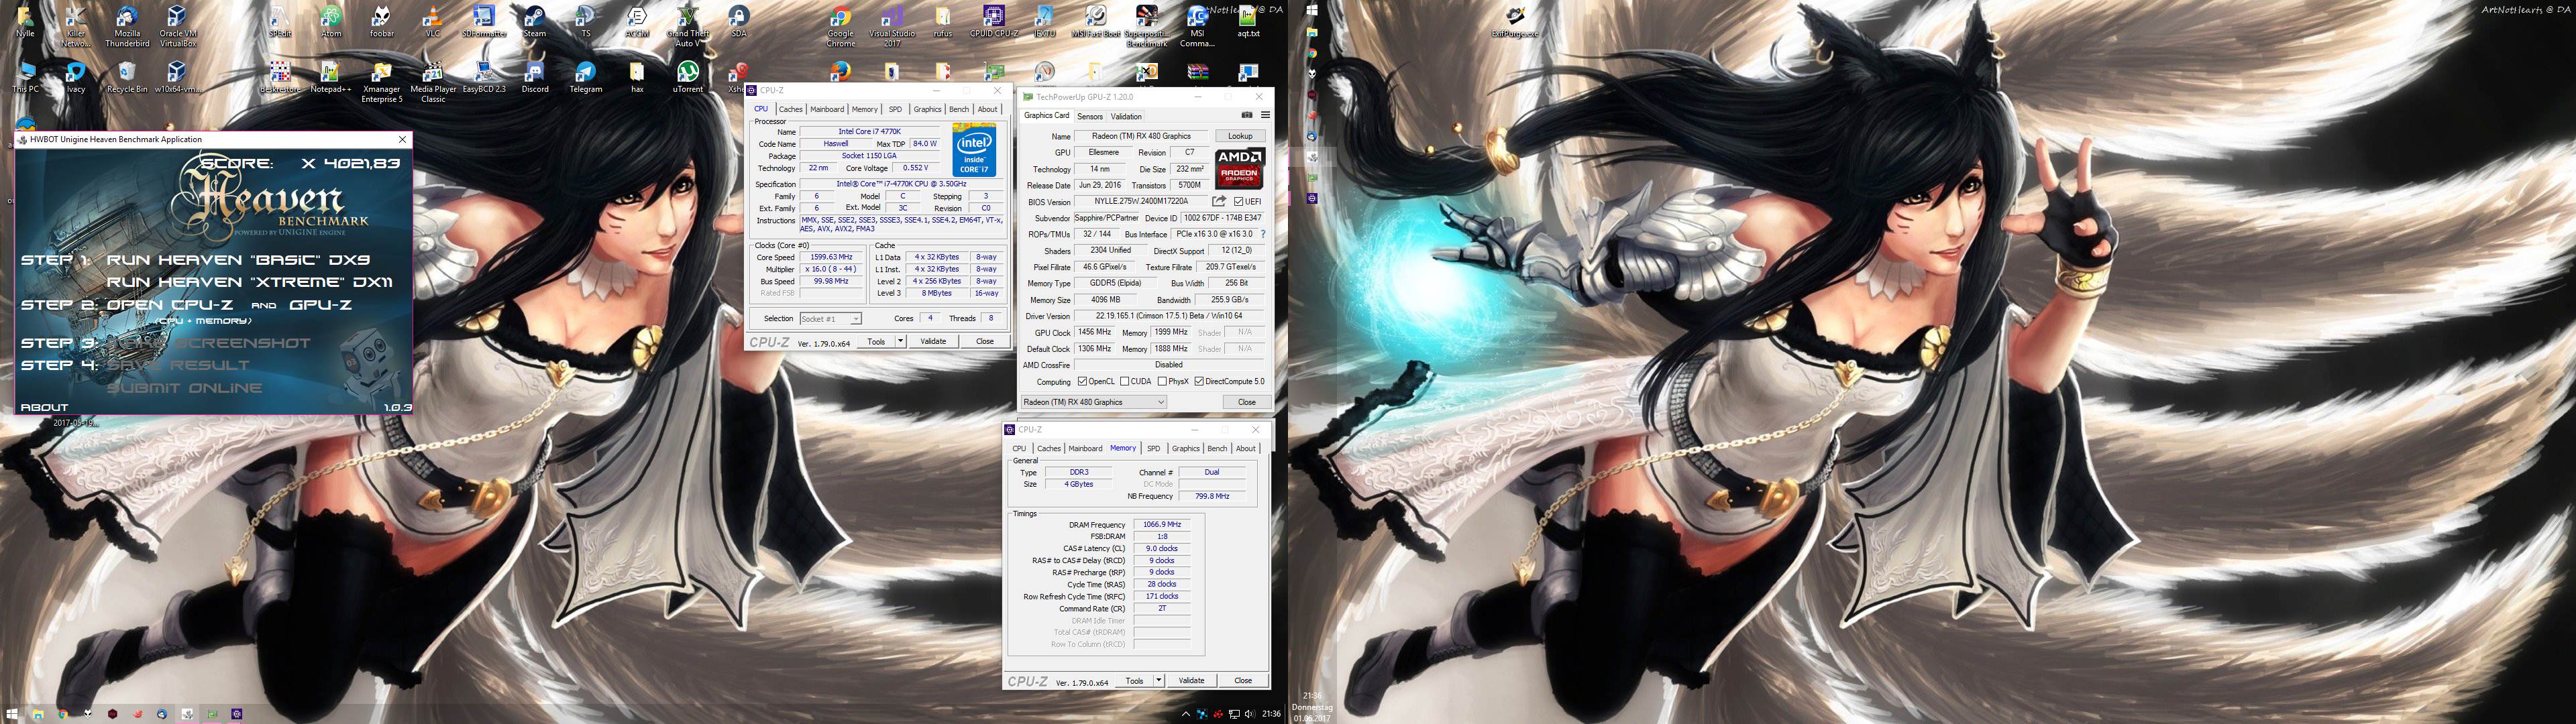Open the Recycle Bin desktop icon
This screenshot has width=2576, height=724.
pos(127,76)
